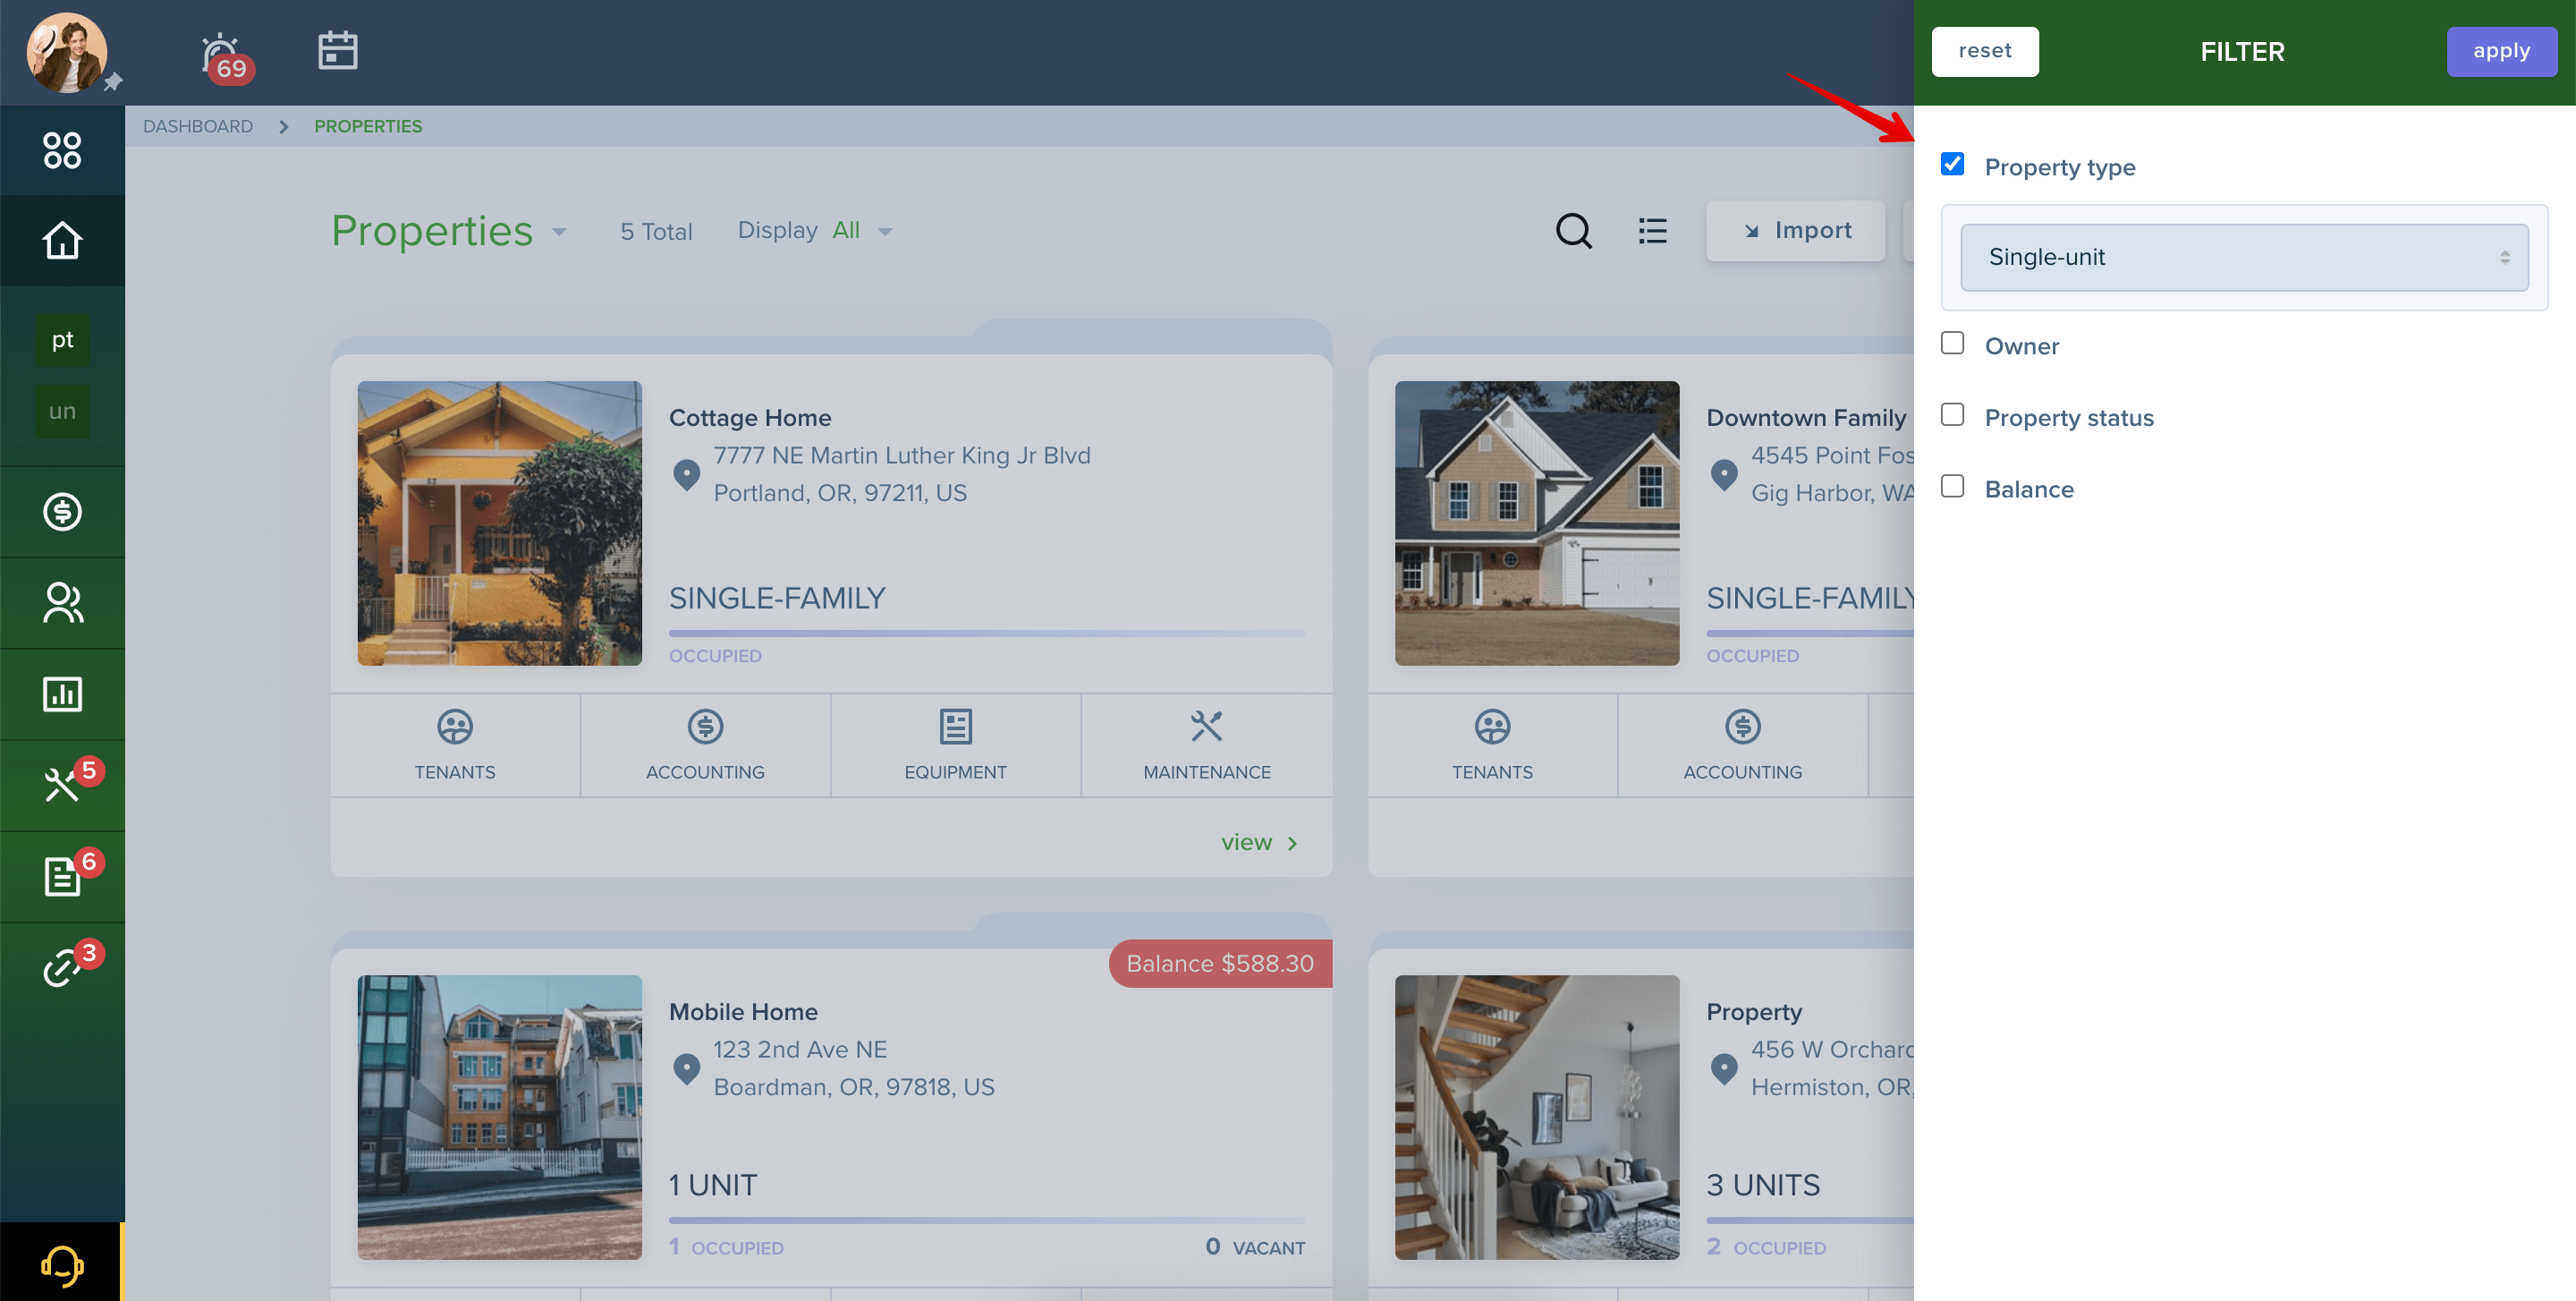Expand the Properties title dropdown arrow
Viewport: 2576px width, 1301px height.
[559, 232]
